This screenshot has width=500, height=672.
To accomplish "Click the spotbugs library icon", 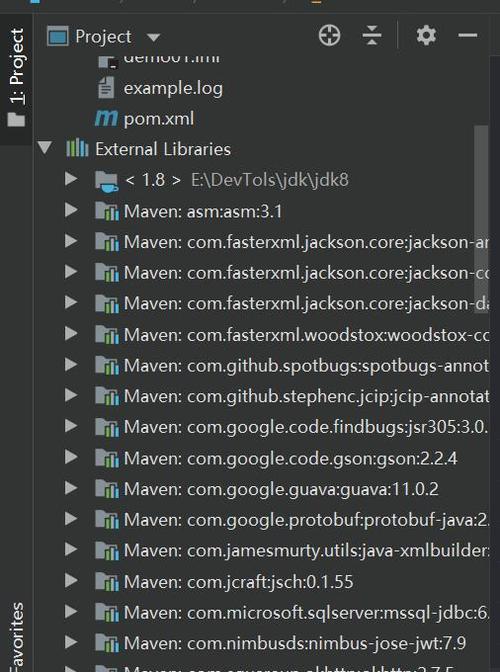I will tap(106, 365).
